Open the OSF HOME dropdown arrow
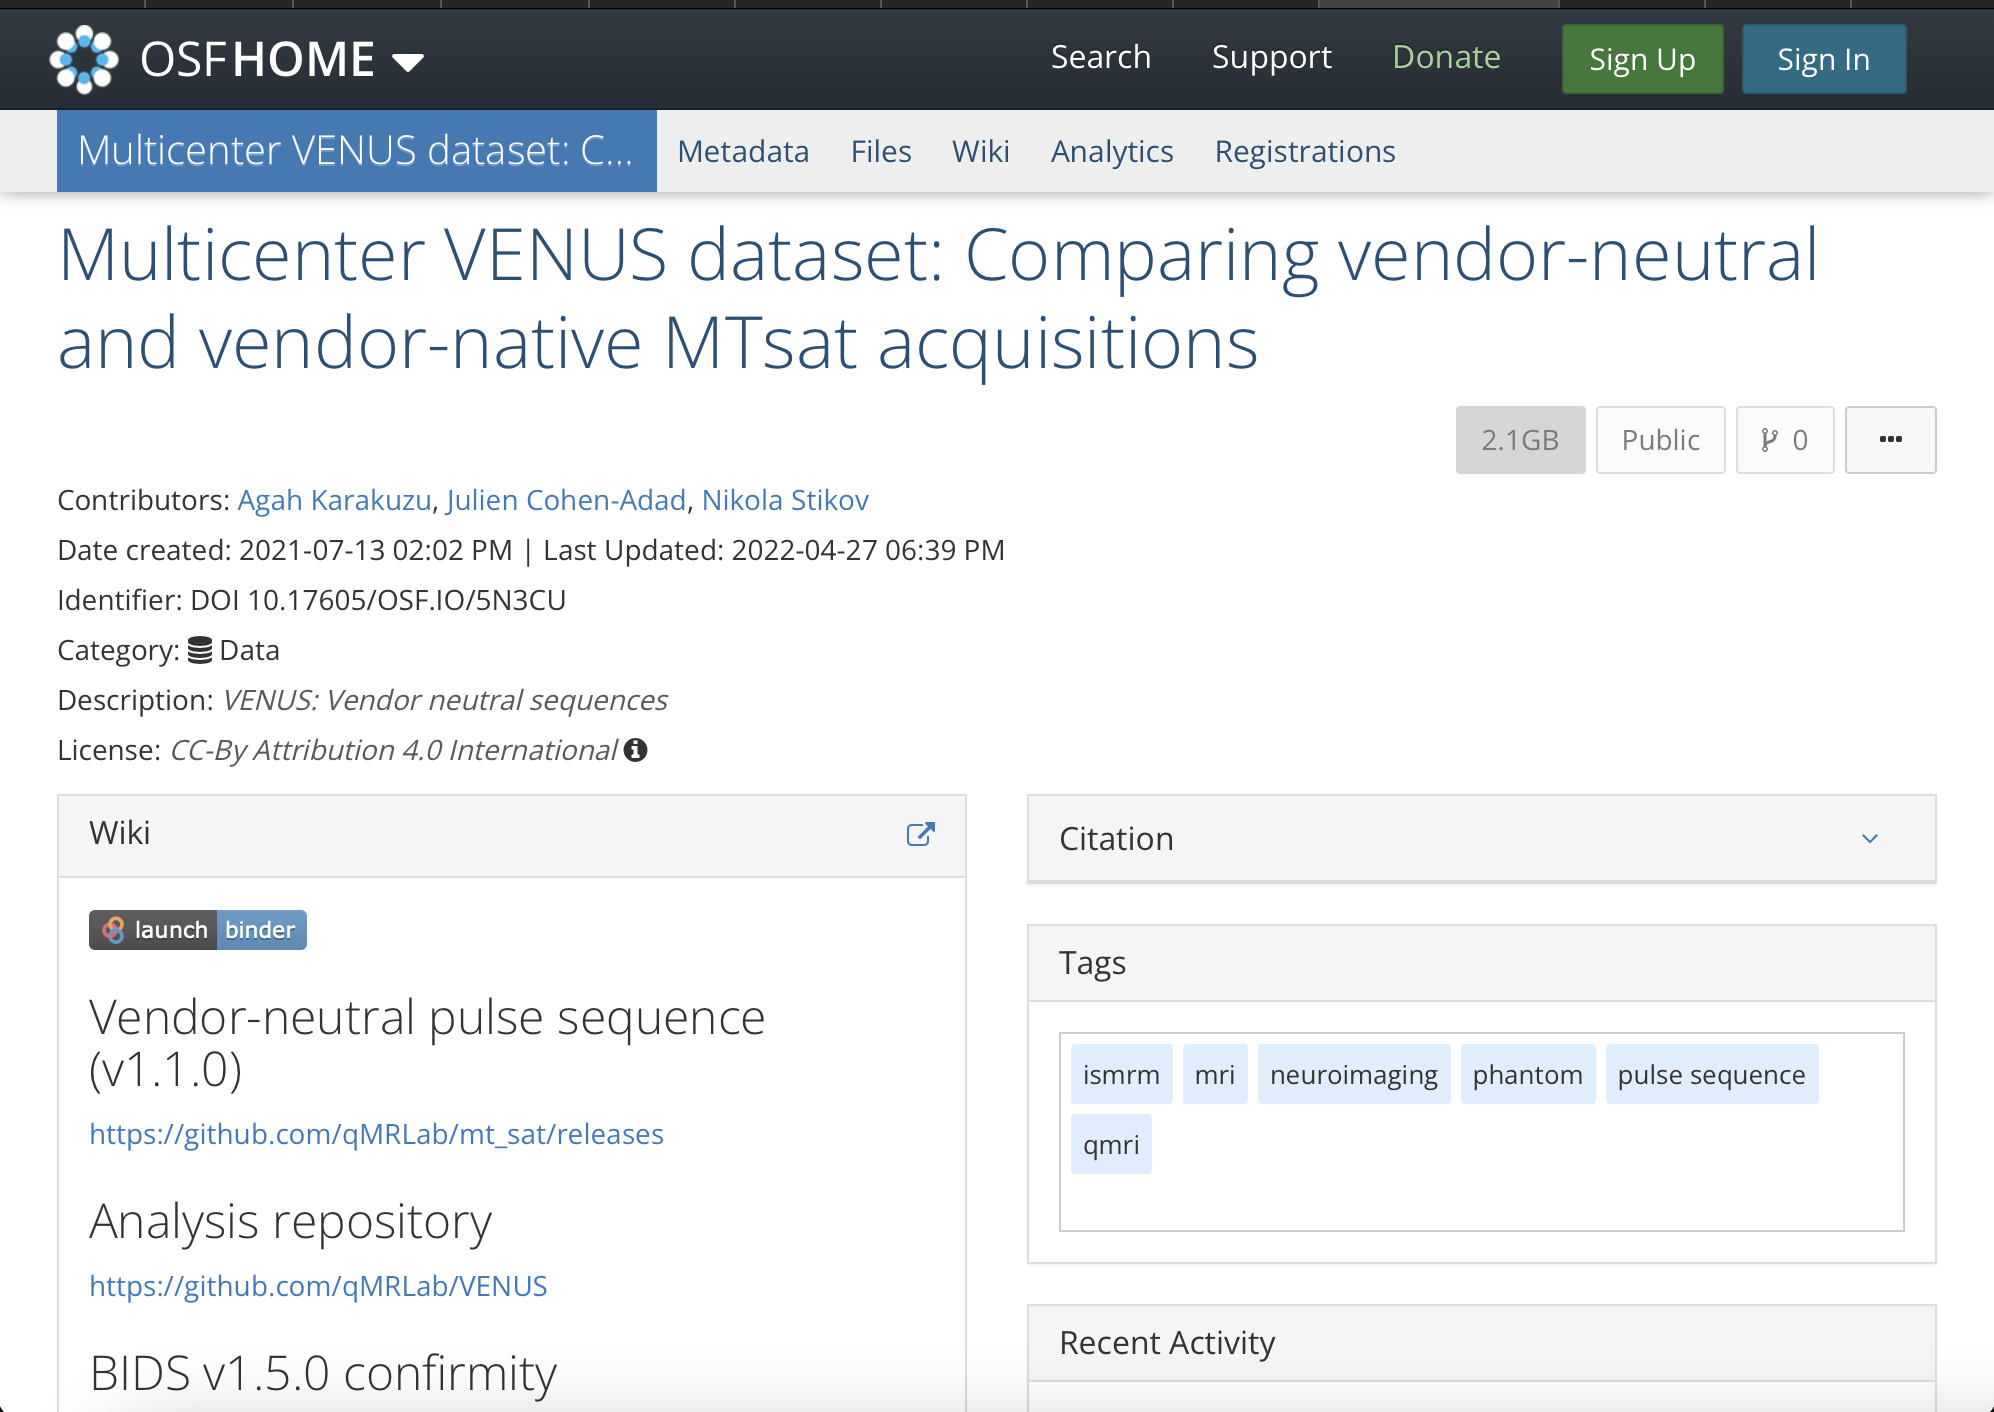 pyautogui.click(x=408, y=63)
